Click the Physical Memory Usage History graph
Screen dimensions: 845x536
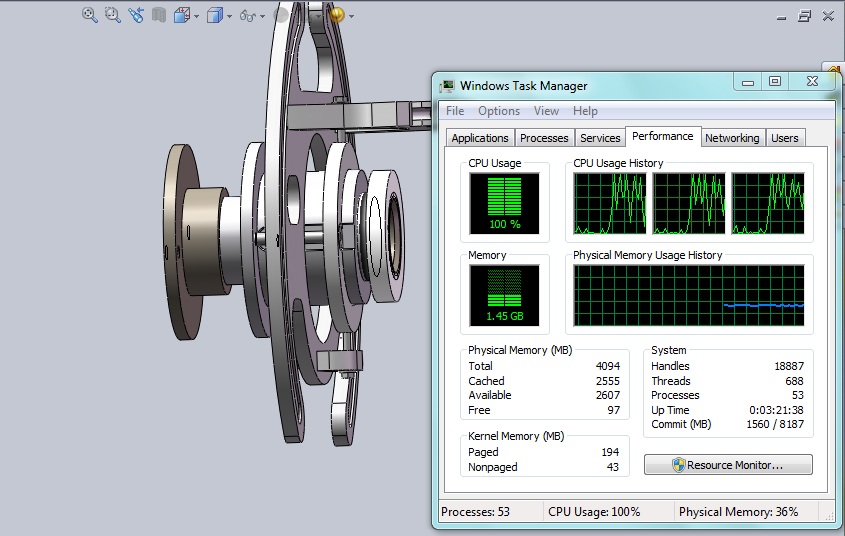[x=688, y=296]
